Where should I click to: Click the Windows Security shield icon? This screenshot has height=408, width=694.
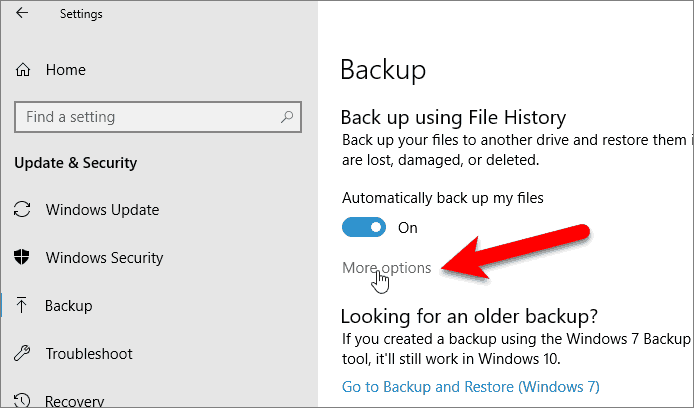click(x=22, y=257)
